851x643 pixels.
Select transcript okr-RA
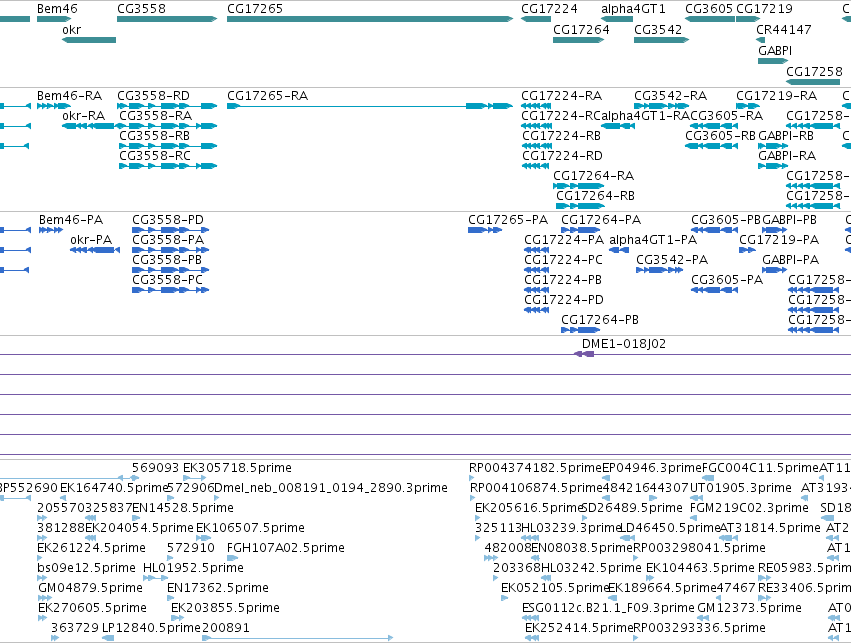click(x=84, y=116)
